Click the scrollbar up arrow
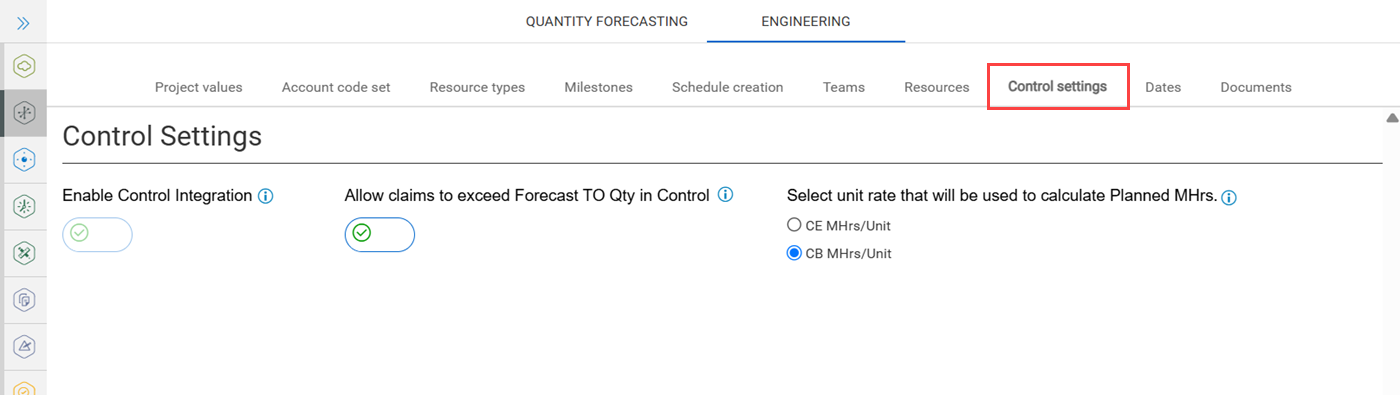The width and height of the screenshot is (1400, 395). click(x=1391, y=118)
